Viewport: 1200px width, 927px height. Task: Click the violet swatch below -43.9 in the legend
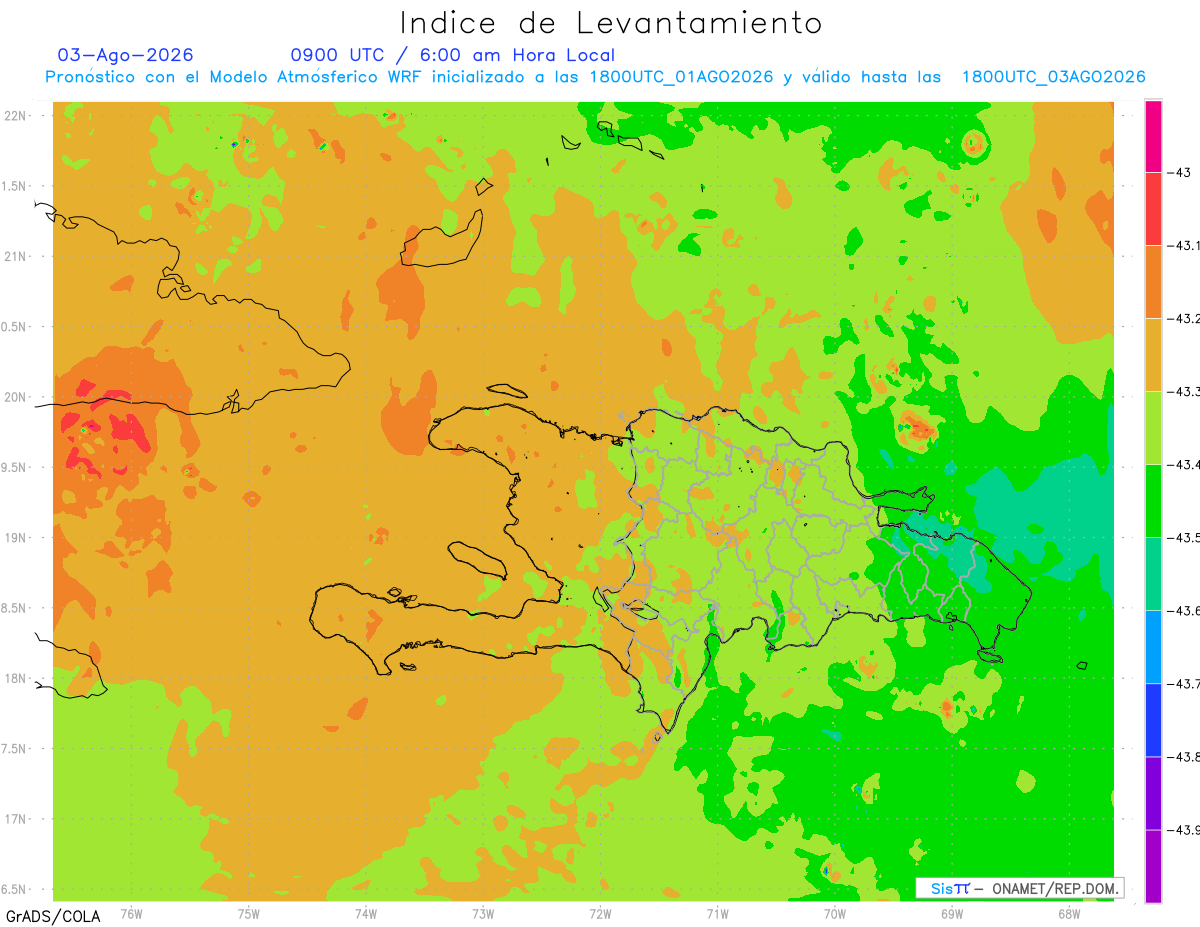point(1153,866)
